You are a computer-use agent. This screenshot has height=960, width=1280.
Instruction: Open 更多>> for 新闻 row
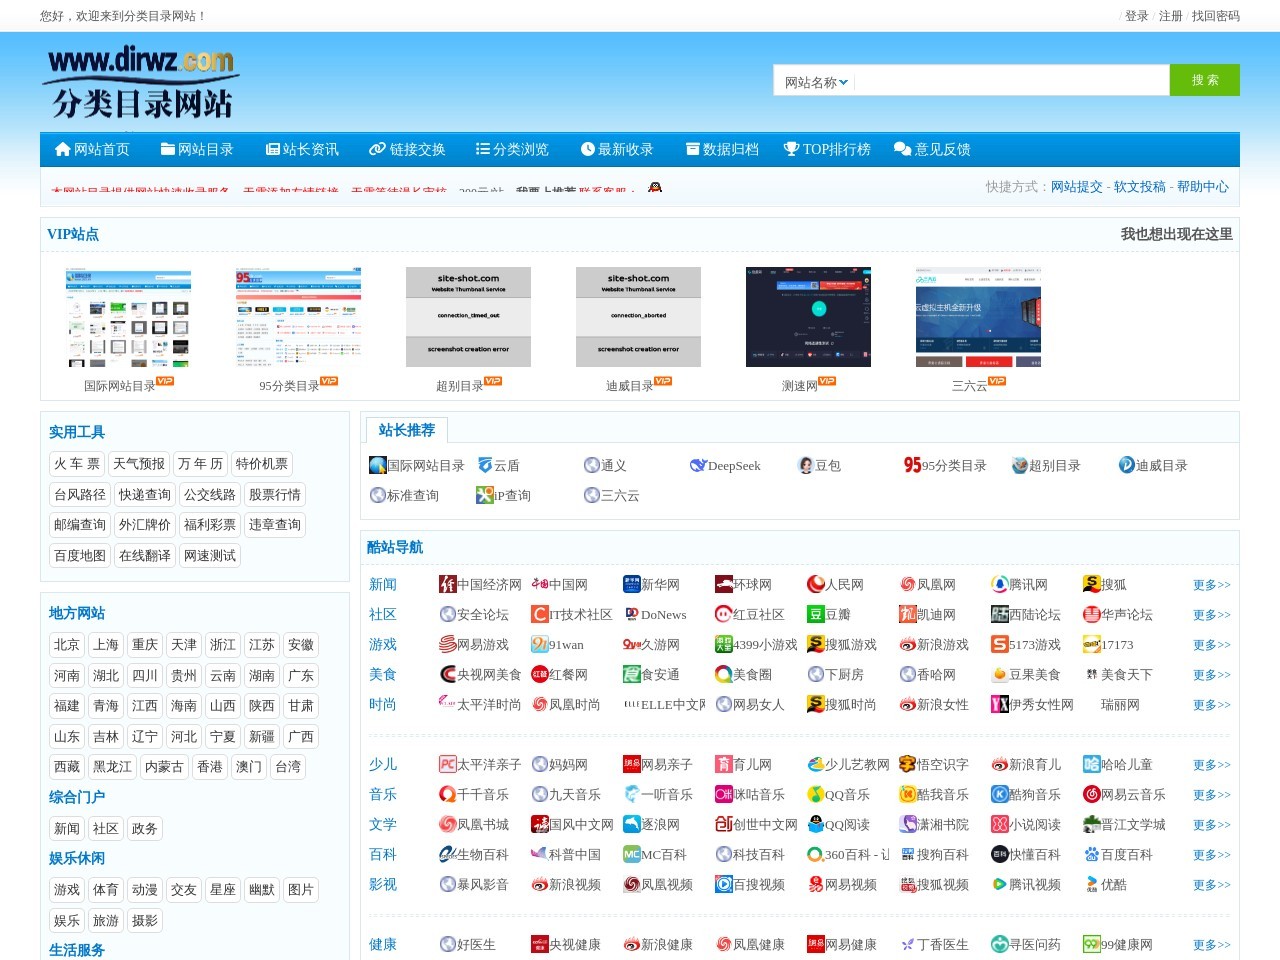(1211, 585)
